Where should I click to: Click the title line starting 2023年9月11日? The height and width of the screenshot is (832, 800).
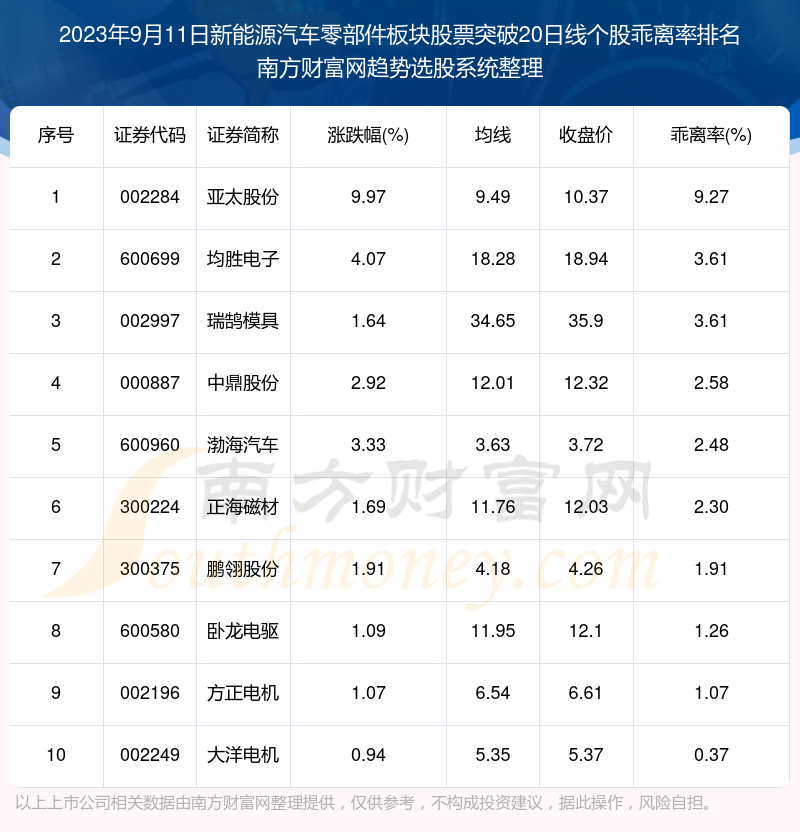(x=399, y=35)
